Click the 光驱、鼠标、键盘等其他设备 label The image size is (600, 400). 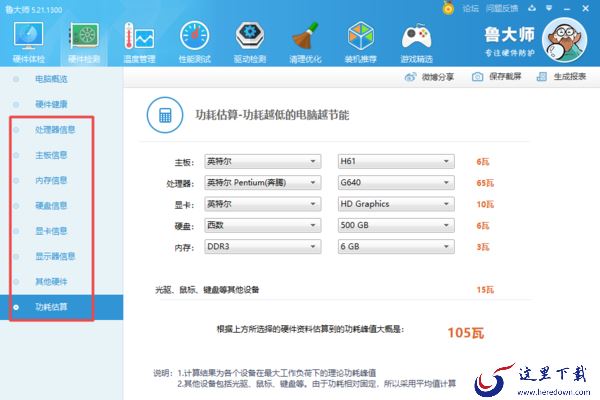pyautogui.click(x=207, y=290)
